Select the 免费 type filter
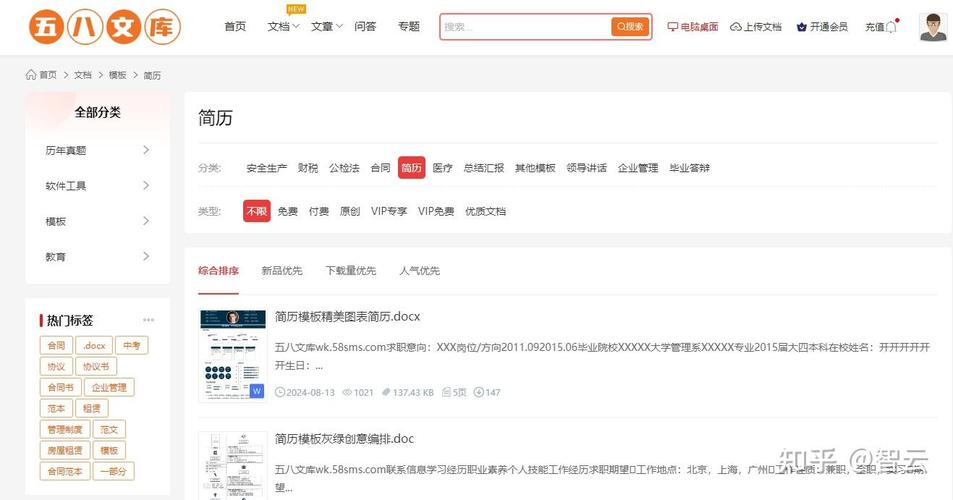This screenshot has width=953, height=500. pyautogui.click(x=288, y=211)
